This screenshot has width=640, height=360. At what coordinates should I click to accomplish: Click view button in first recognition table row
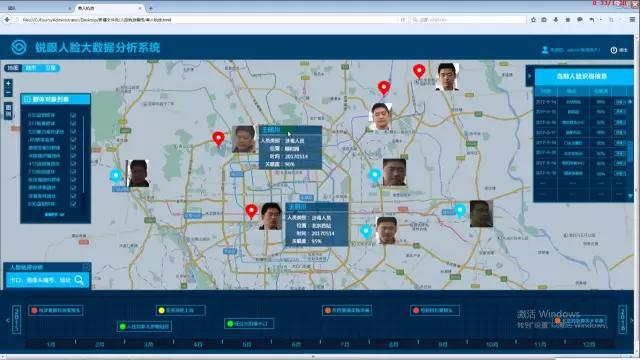point(620,102)
